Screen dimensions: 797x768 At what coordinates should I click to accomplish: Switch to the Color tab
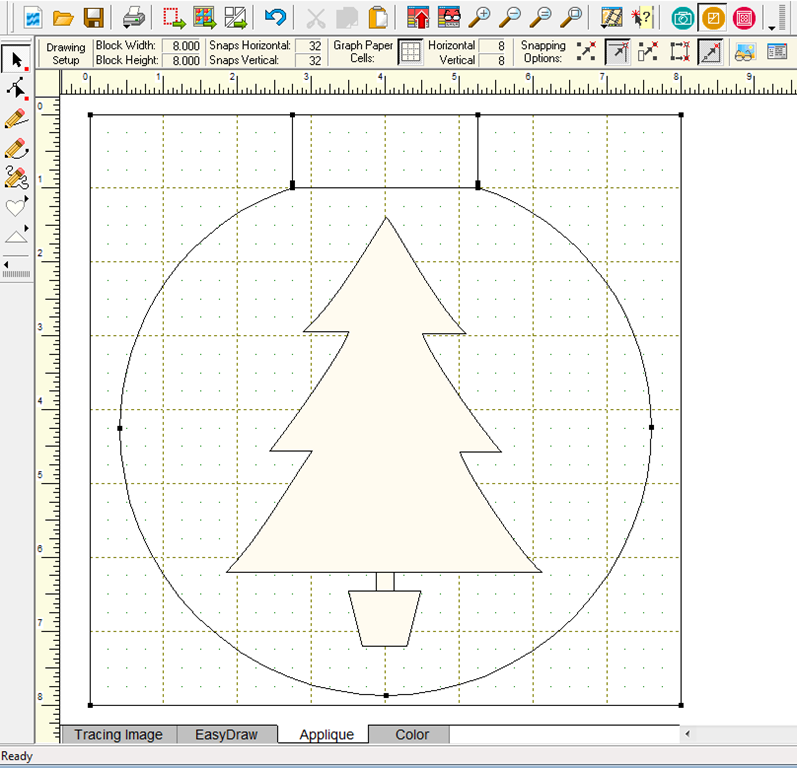(412, 734)
